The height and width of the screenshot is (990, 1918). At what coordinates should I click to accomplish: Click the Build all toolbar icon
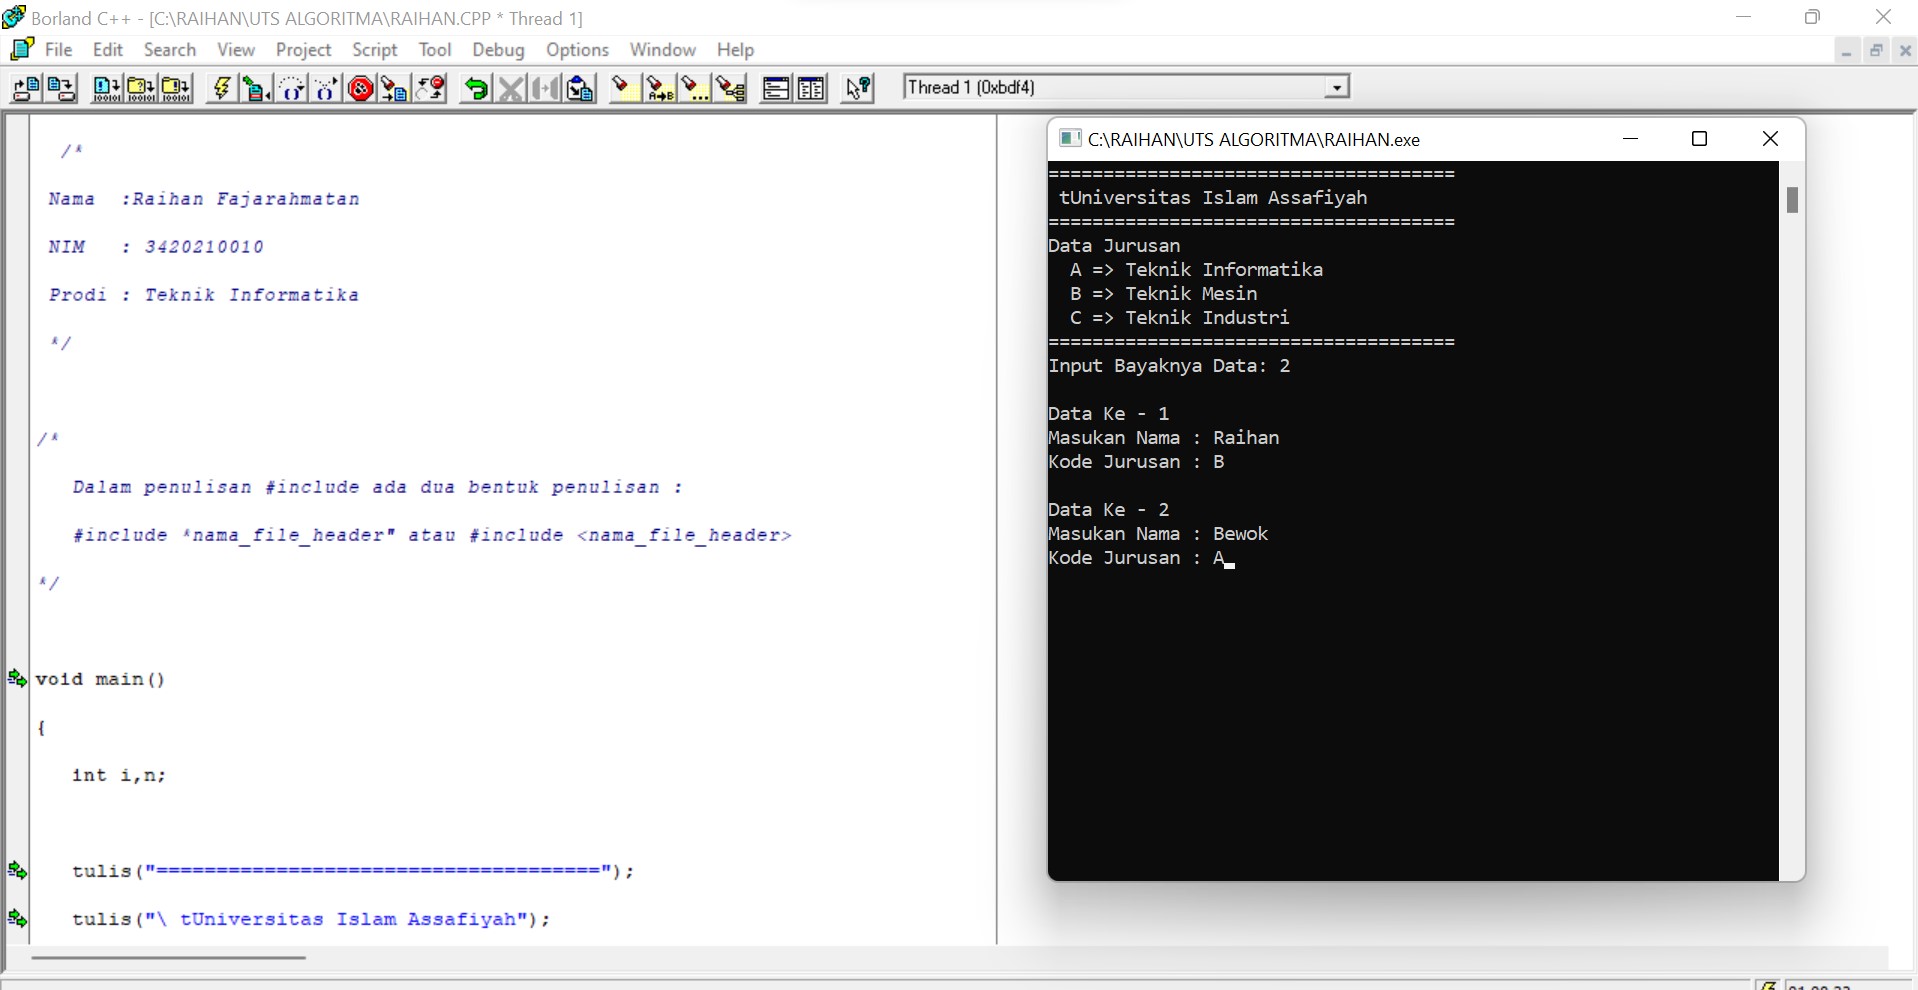pos(176,89)
